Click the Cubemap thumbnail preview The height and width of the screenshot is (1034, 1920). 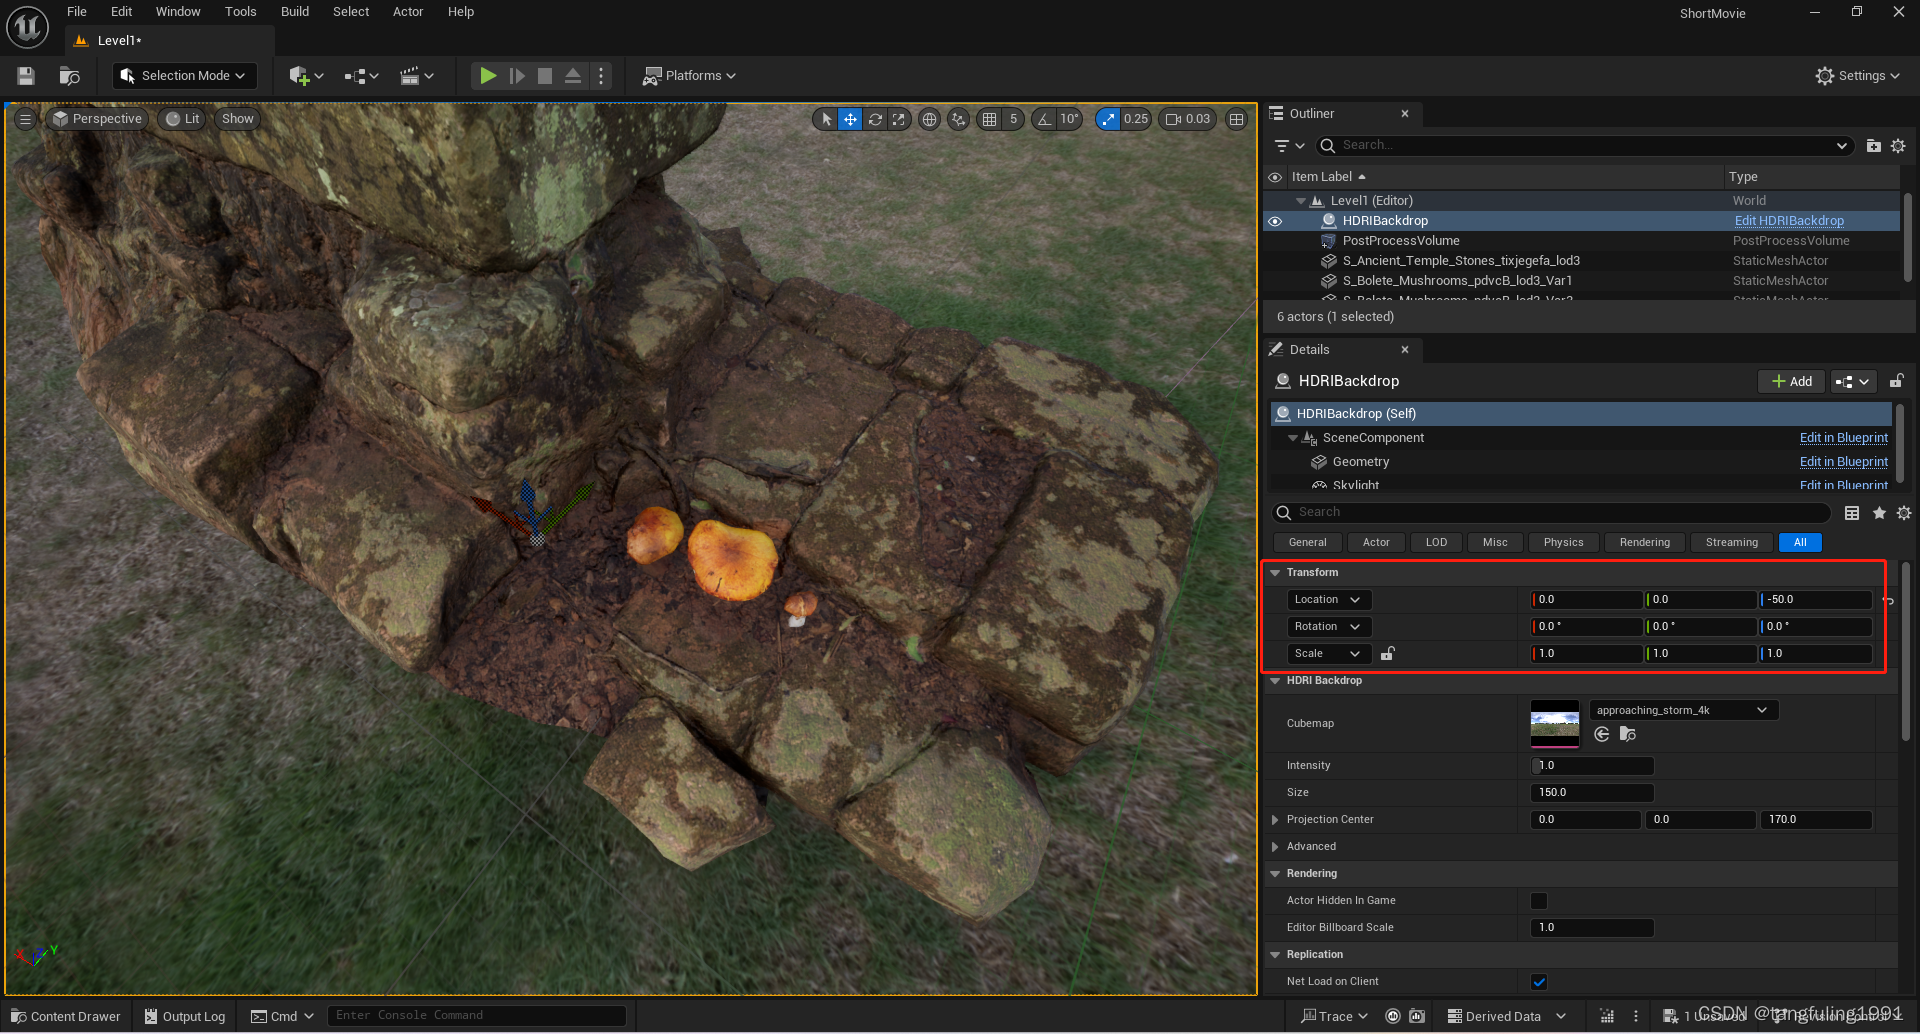click(x=1555, y=724)
